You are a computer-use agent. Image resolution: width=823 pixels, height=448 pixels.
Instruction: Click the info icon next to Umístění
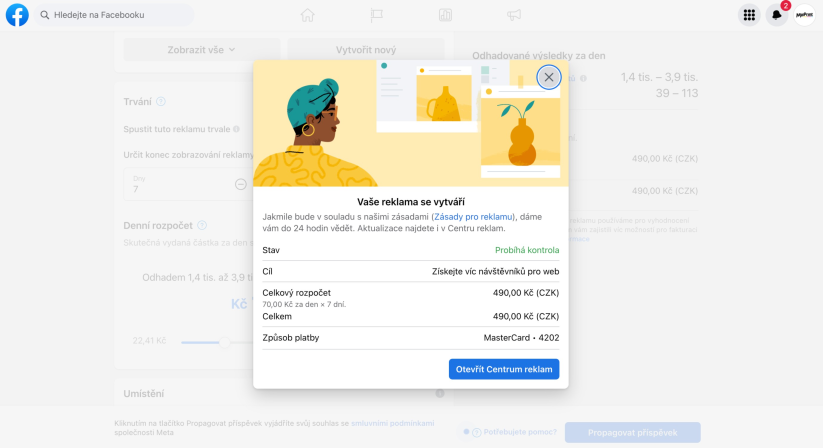(x=440, y=393)
